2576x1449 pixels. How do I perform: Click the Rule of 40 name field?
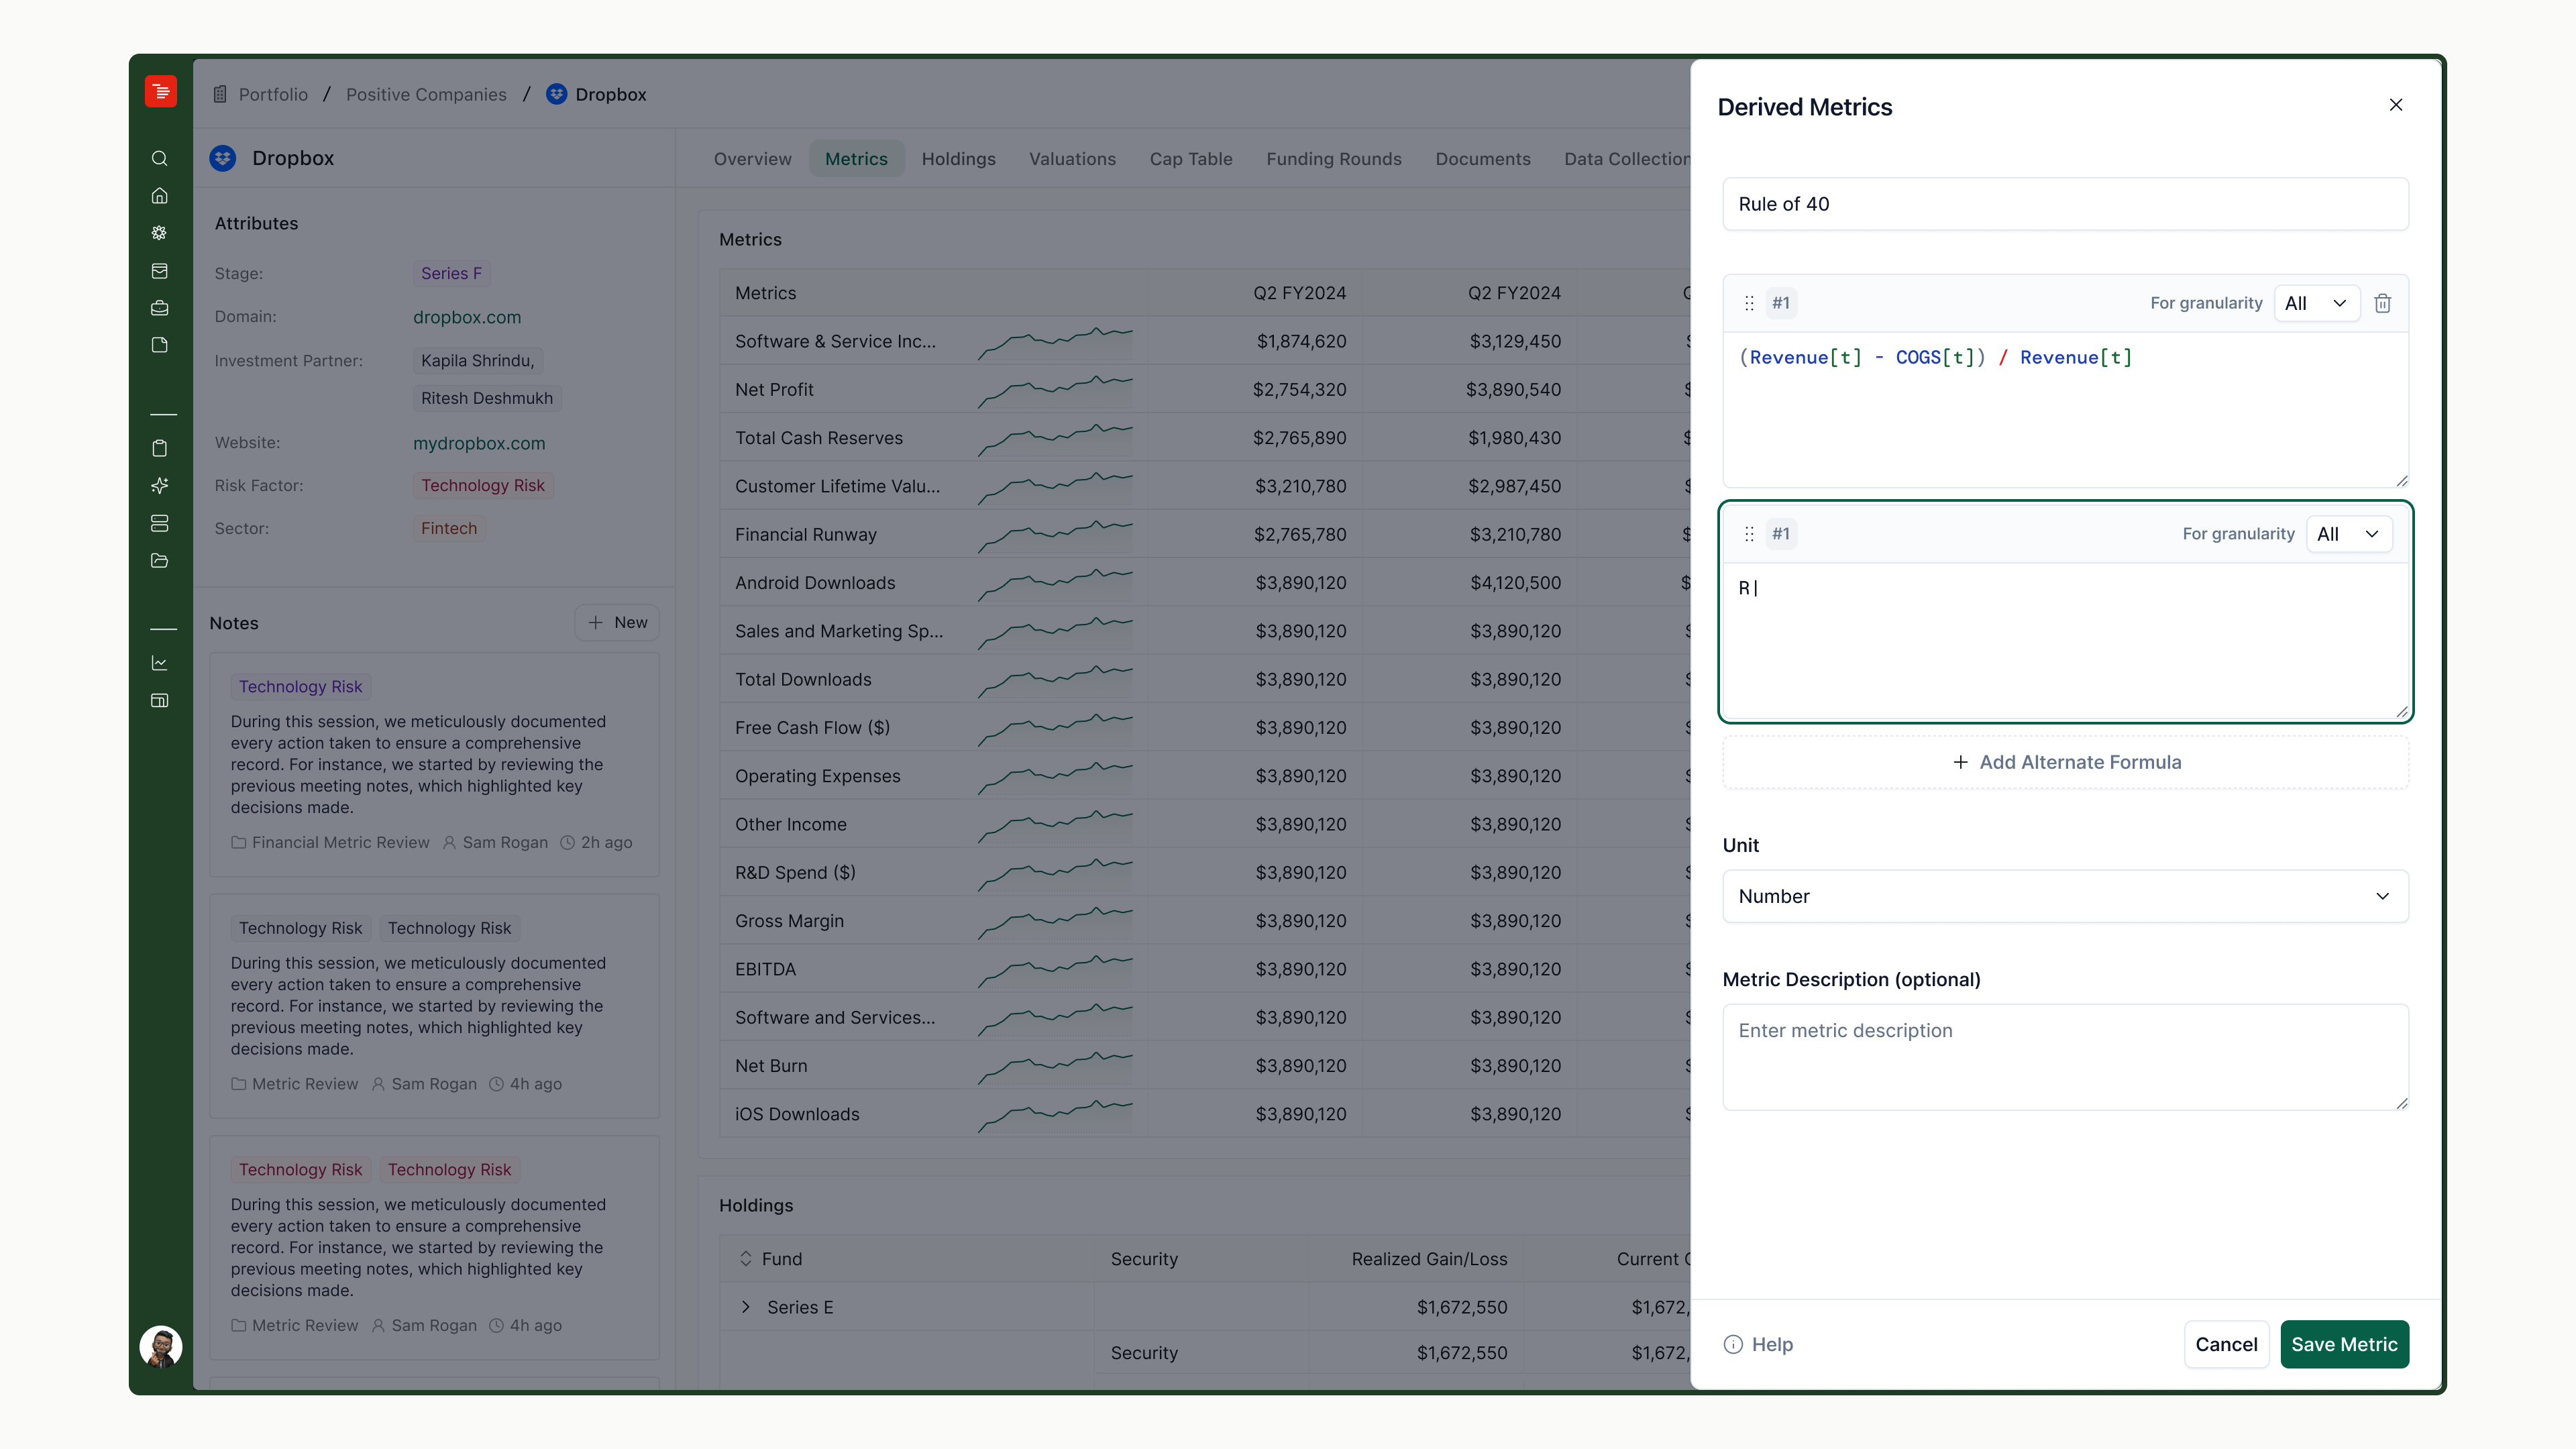[x=2065, y=204]
